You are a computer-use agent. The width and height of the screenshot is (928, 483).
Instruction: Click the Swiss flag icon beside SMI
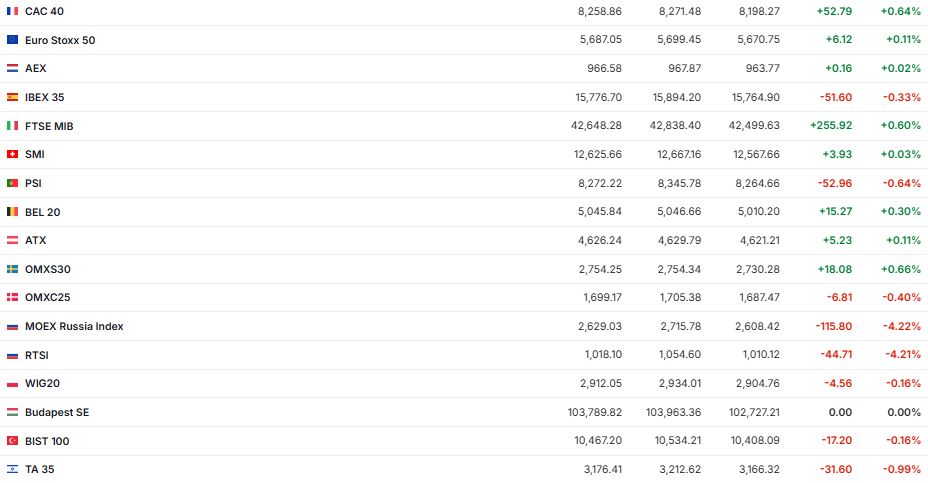[x=12, y=154]
